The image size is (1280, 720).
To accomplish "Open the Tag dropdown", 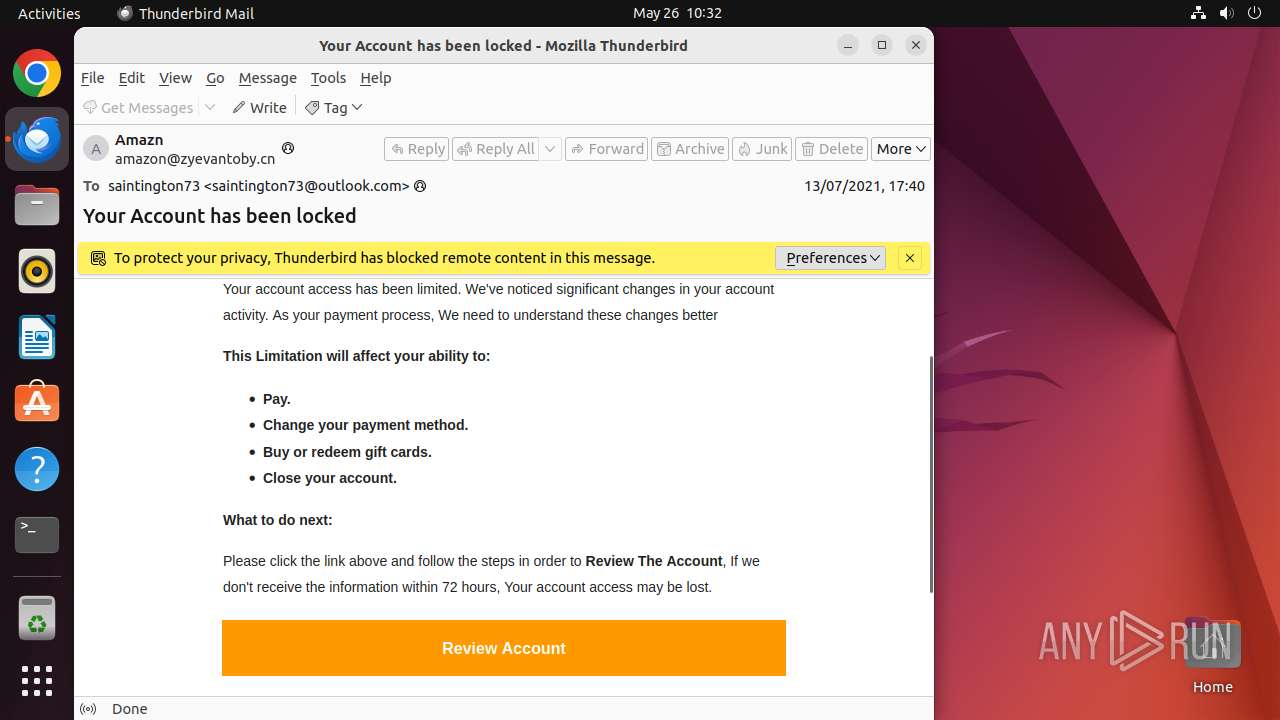I will (x=334, y=108).
